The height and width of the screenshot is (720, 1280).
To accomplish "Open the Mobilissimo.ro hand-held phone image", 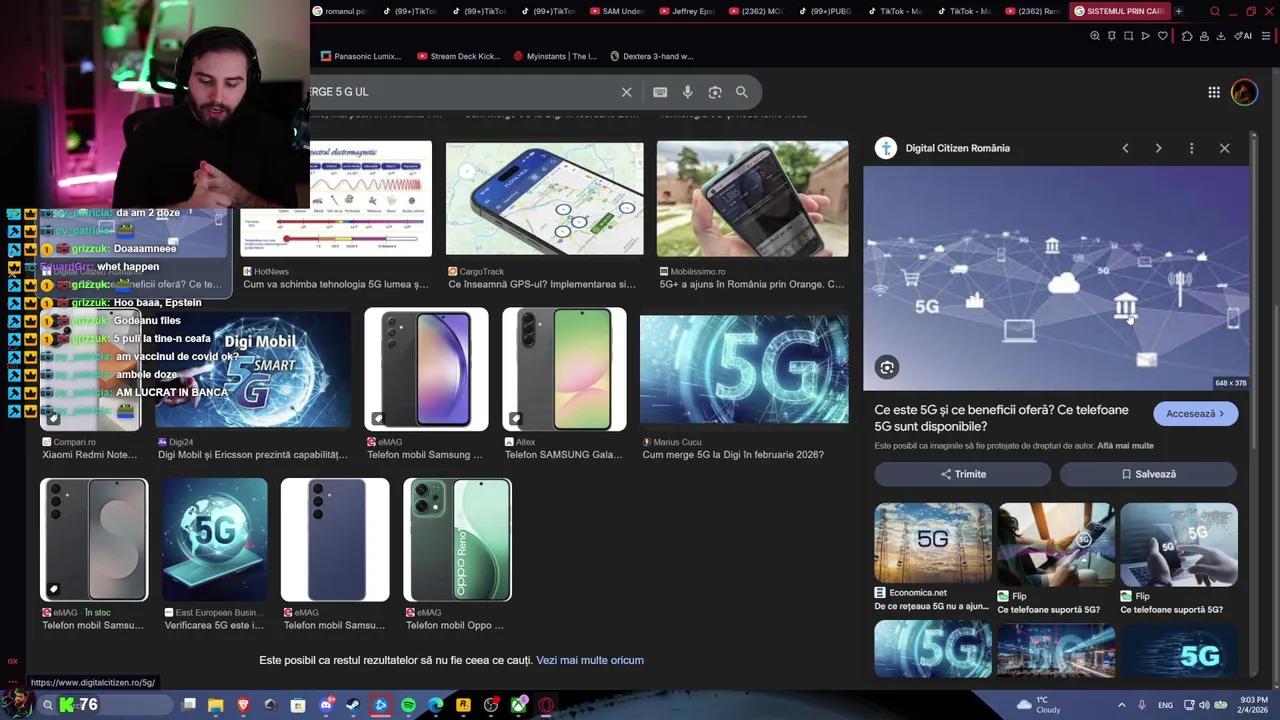I will 752,199.
